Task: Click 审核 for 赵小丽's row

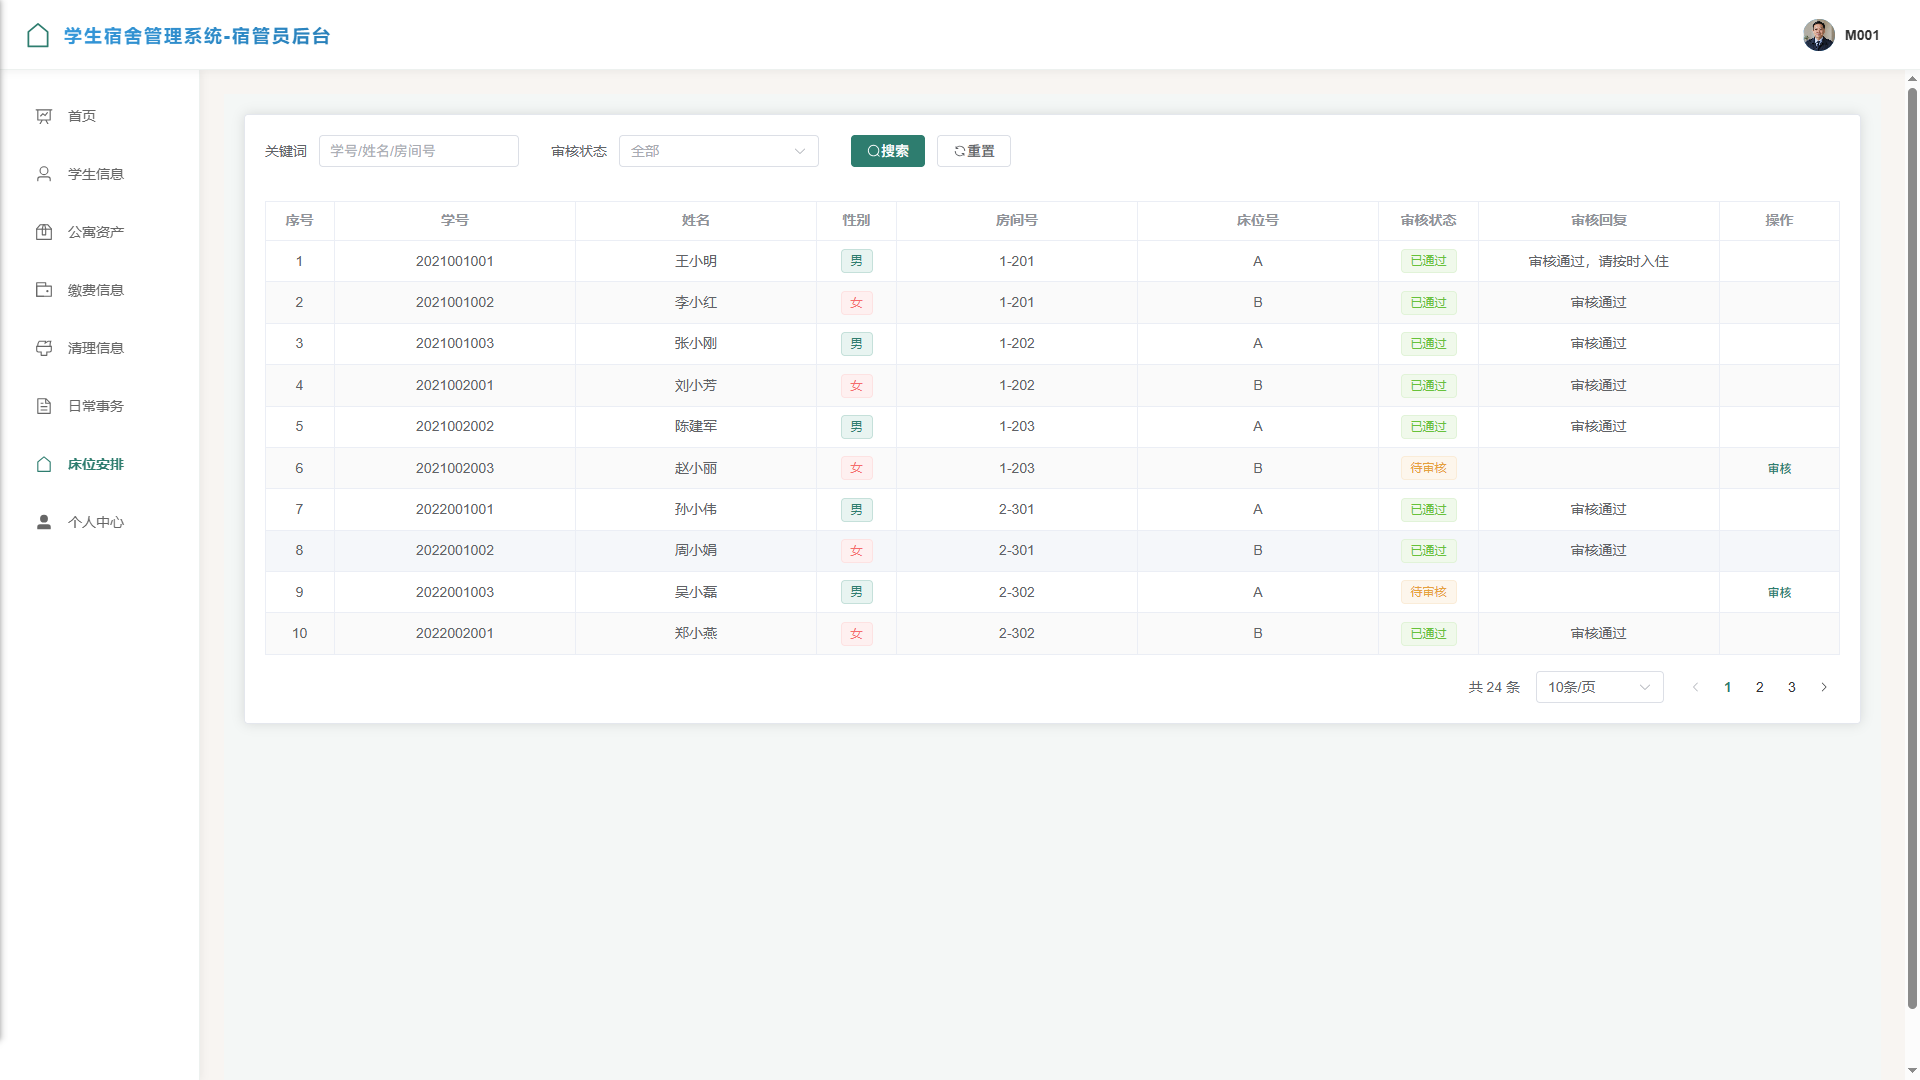Action: [1779, 468]
